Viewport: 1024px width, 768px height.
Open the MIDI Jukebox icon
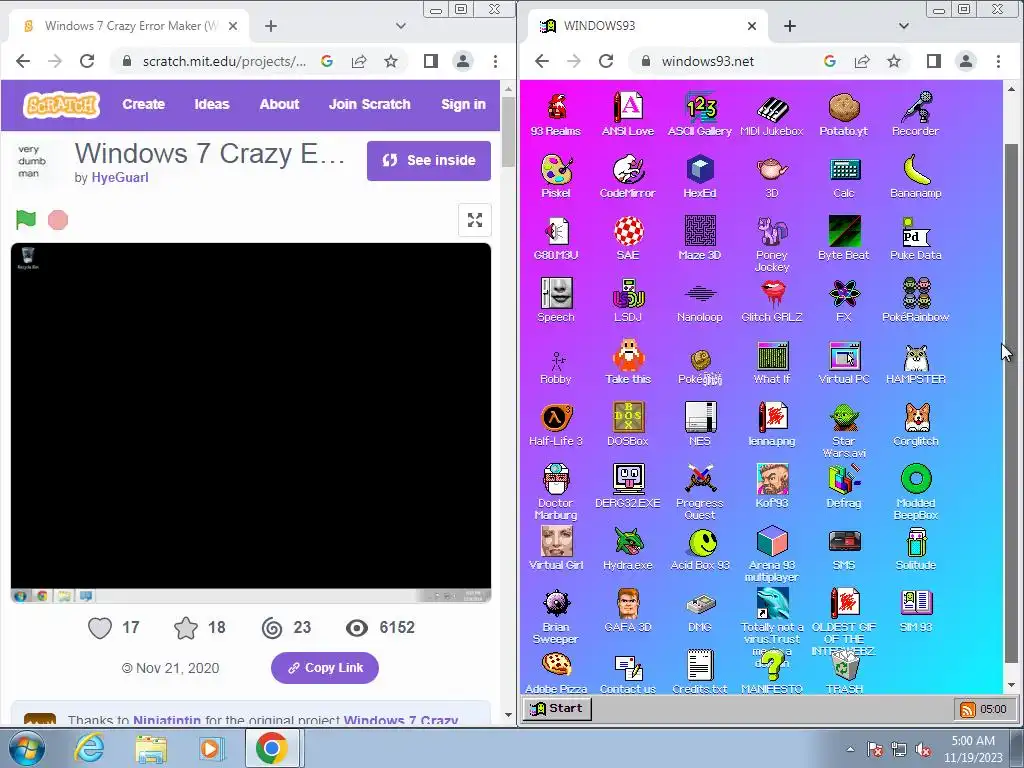pos(772,114)
